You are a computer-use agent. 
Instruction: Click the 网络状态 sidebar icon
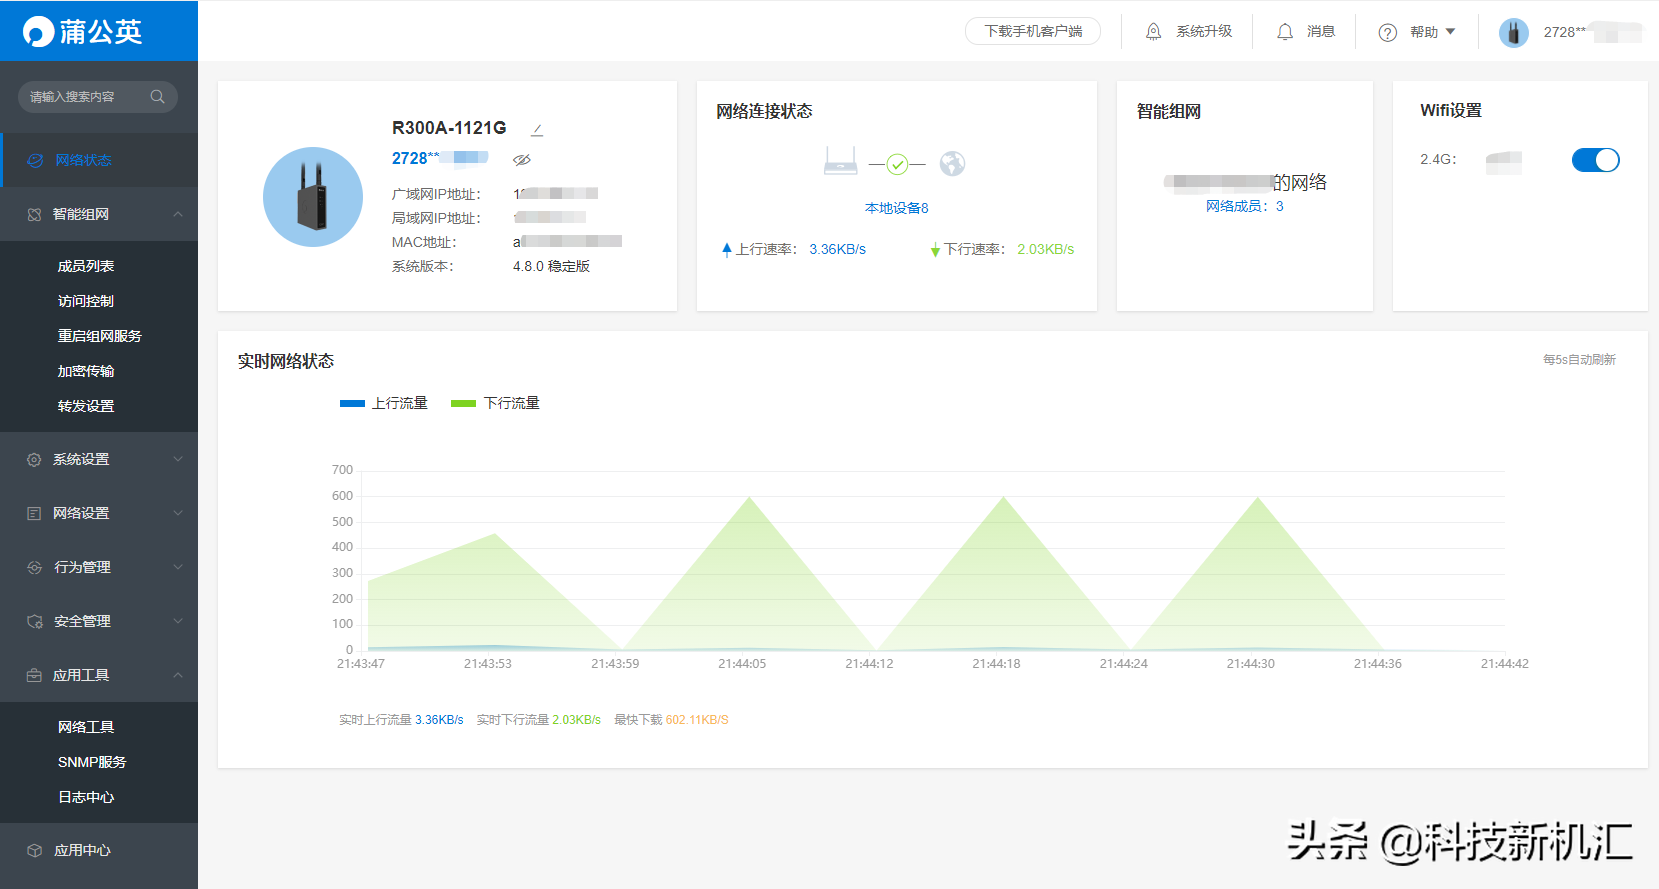(x=35, y=160)
